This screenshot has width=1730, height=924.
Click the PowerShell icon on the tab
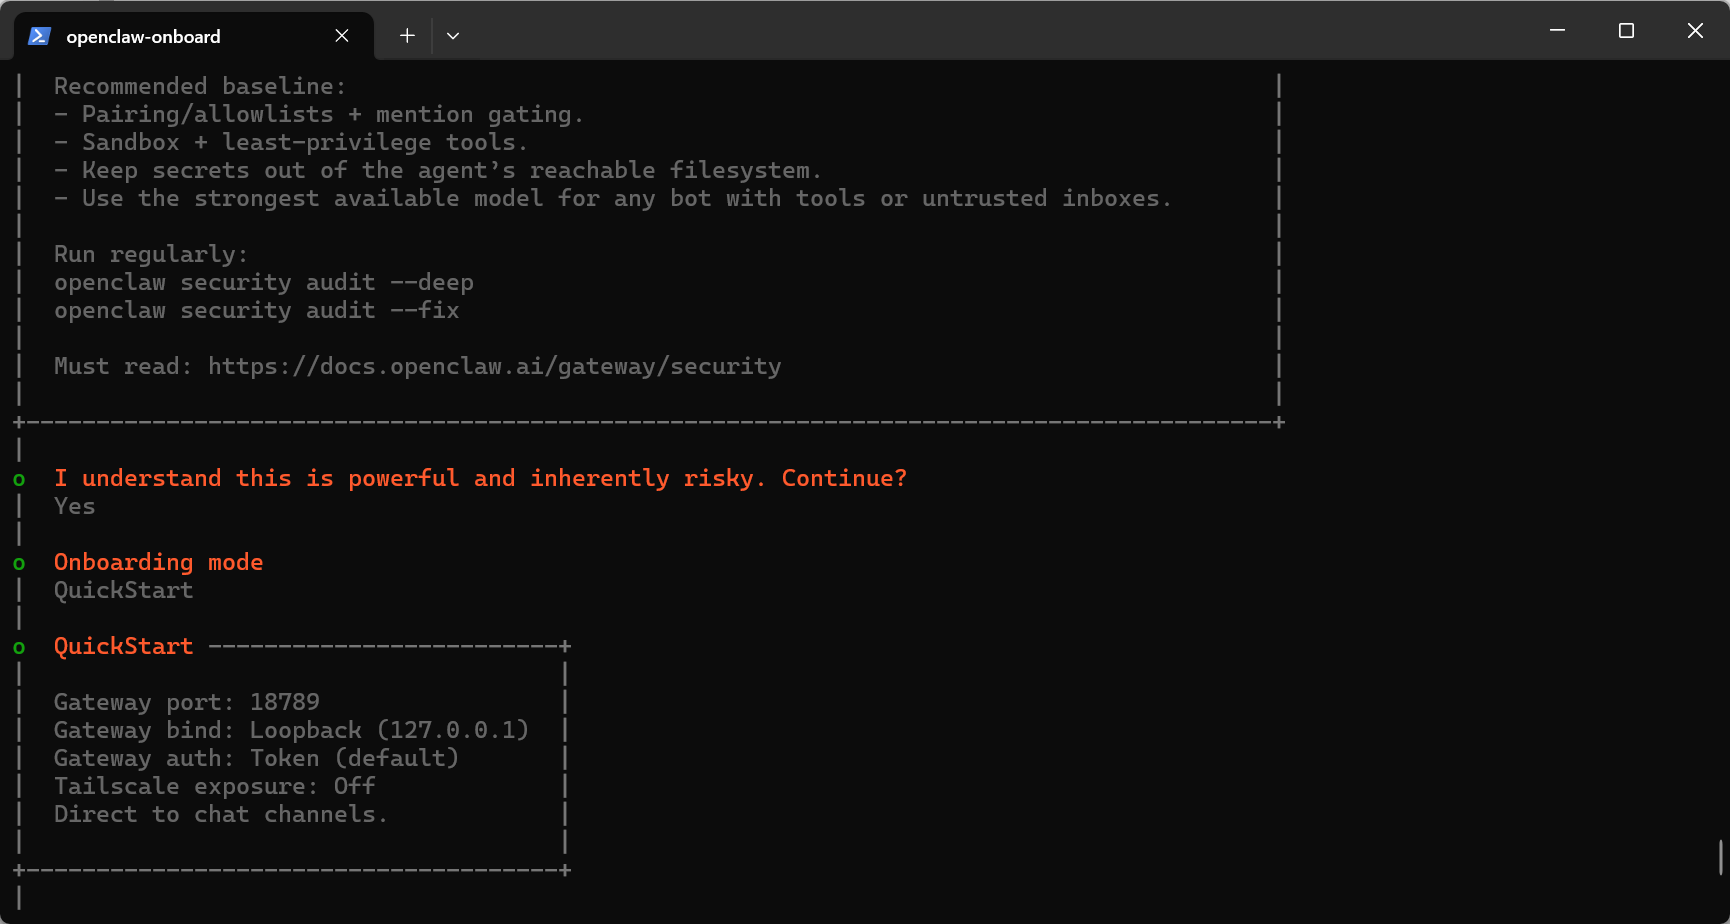(39, 36)
